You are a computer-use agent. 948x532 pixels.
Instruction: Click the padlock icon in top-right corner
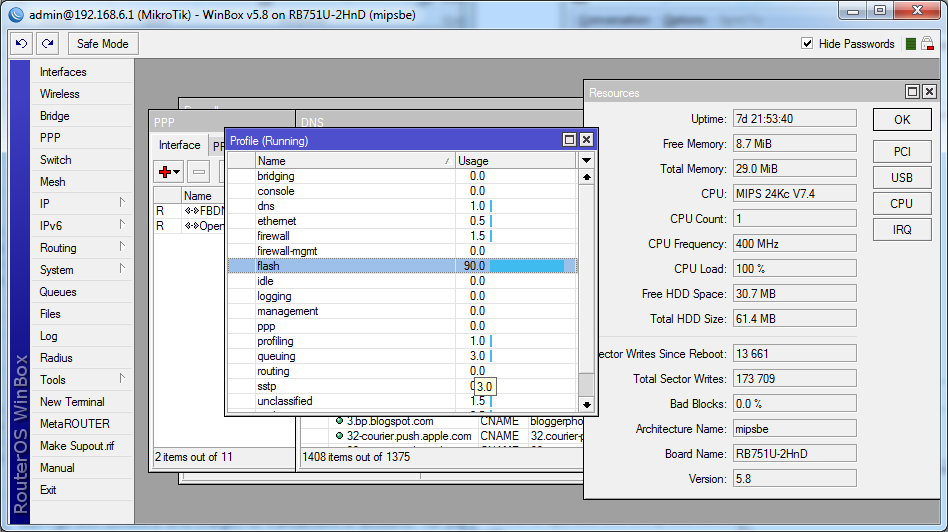tap(927, 44)
